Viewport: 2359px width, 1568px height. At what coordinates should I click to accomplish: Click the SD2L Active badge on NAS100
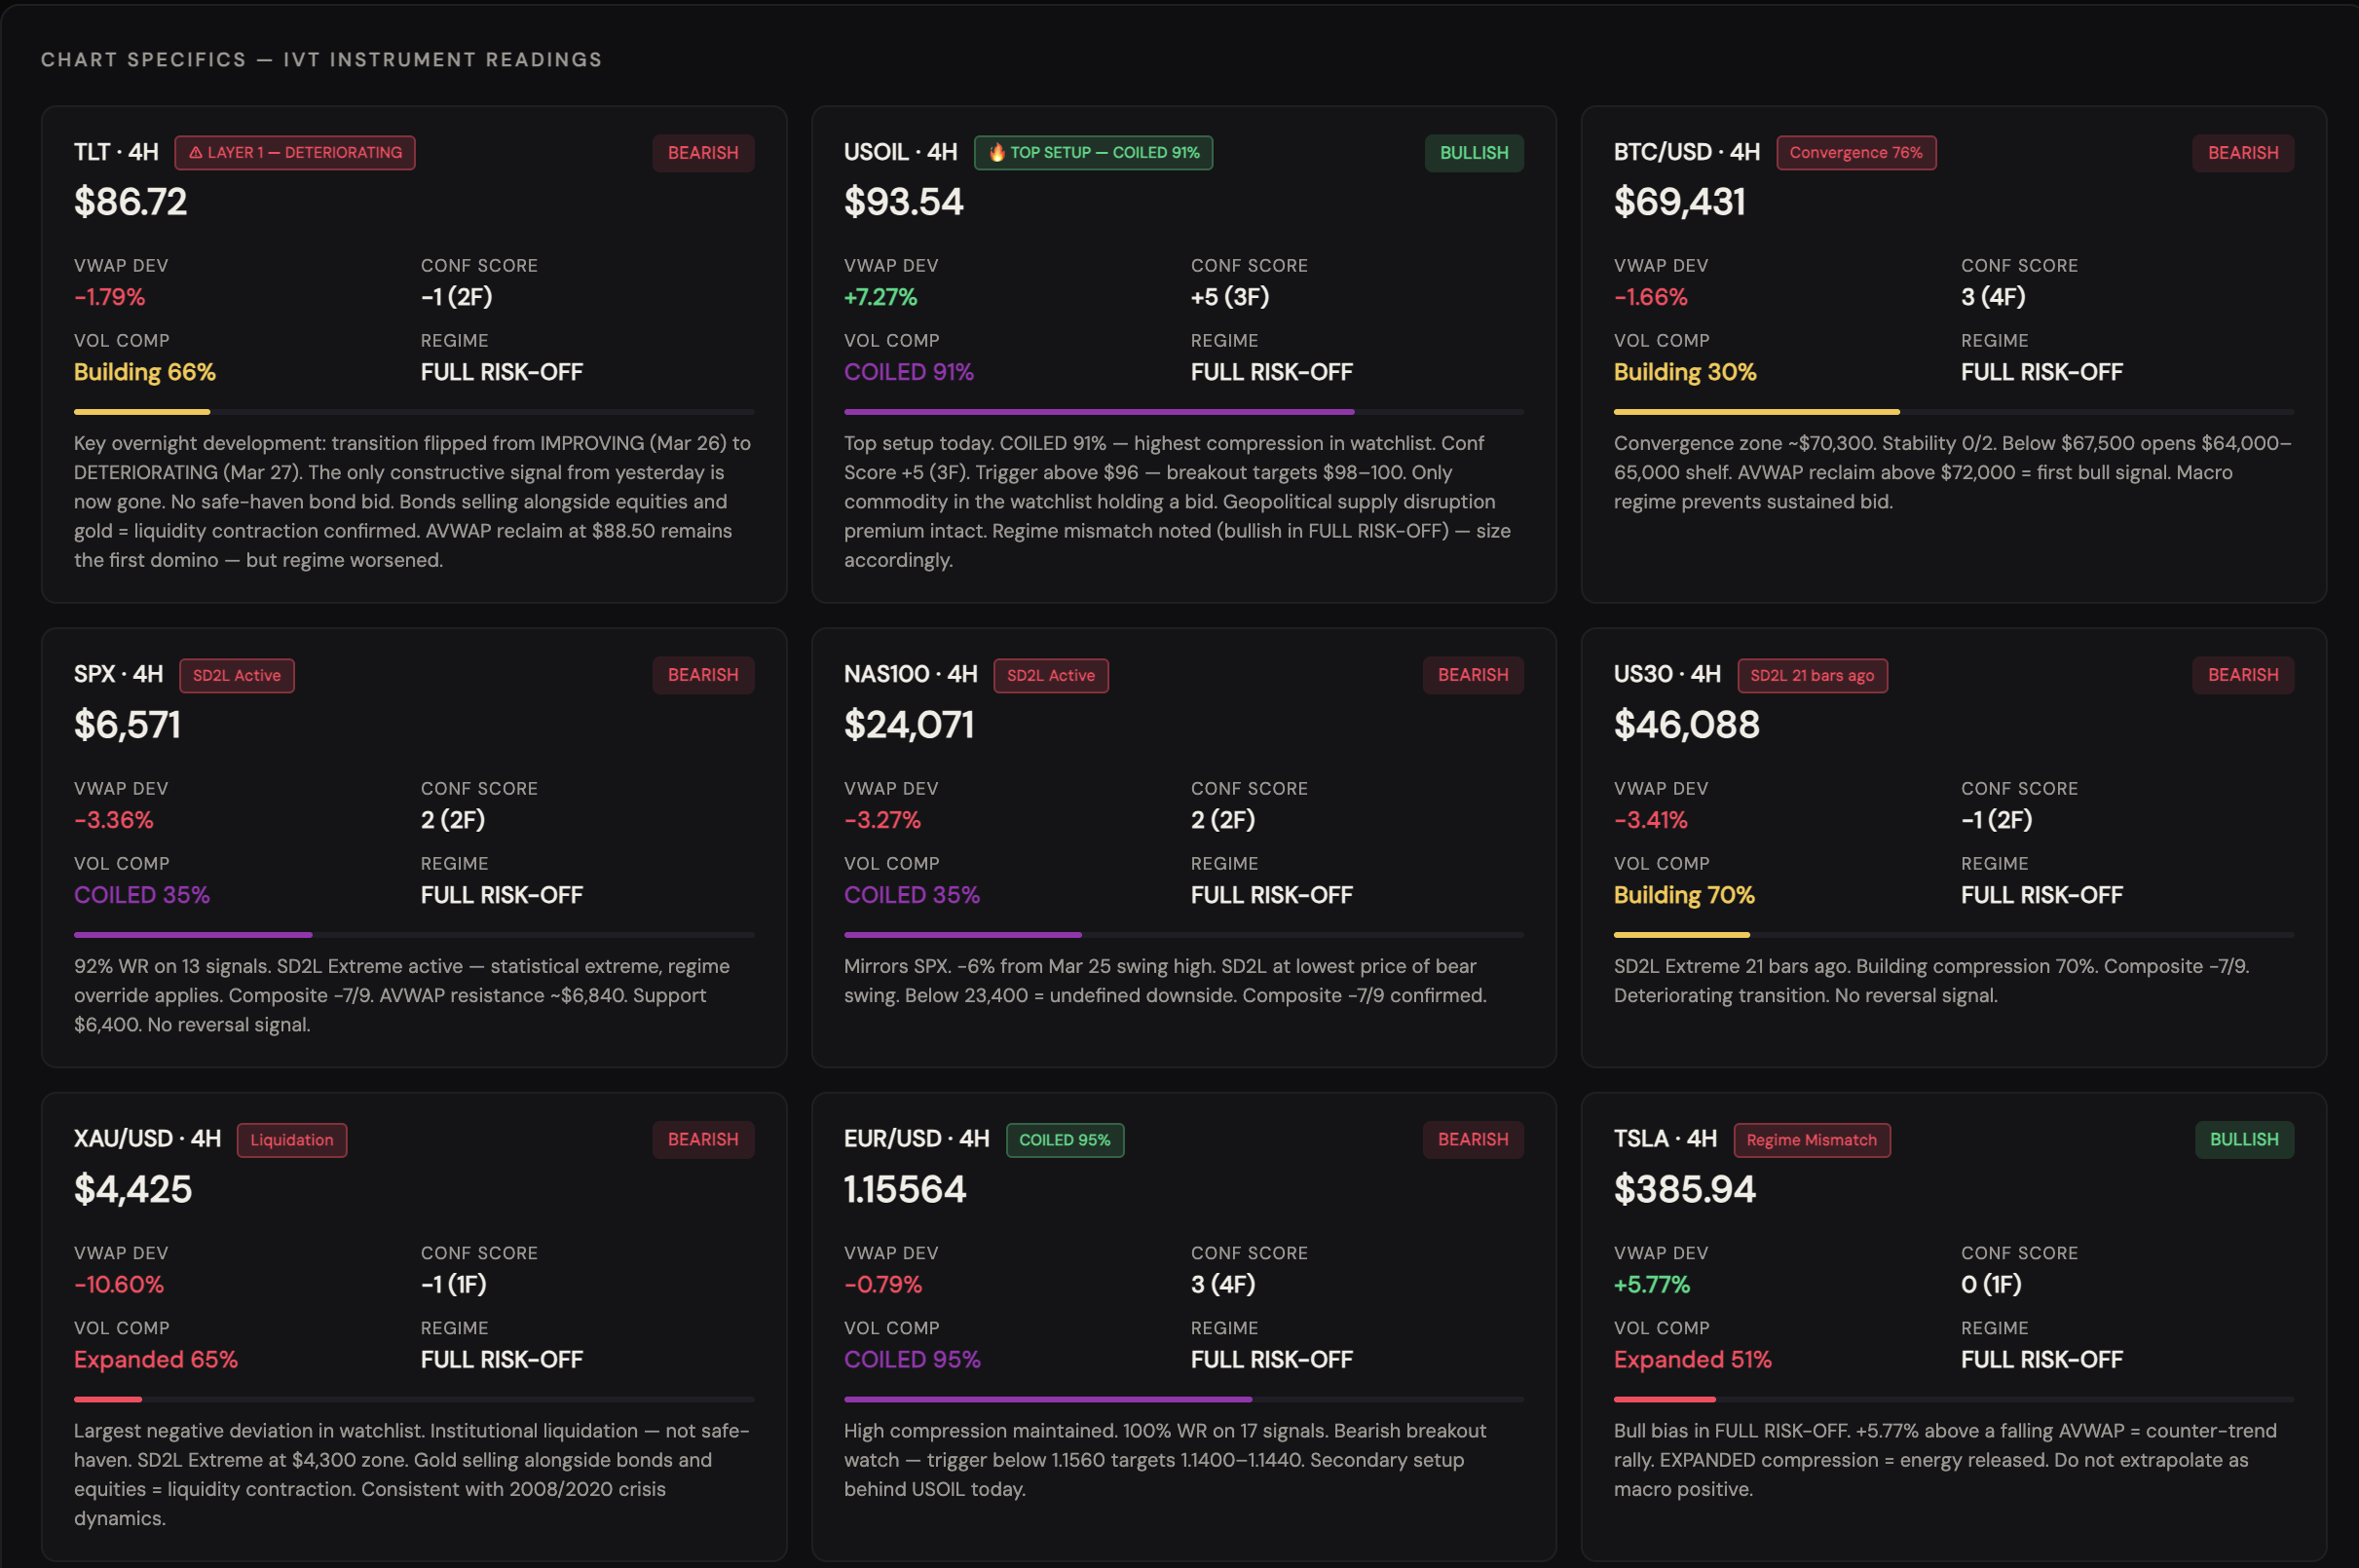(1050, 676)
